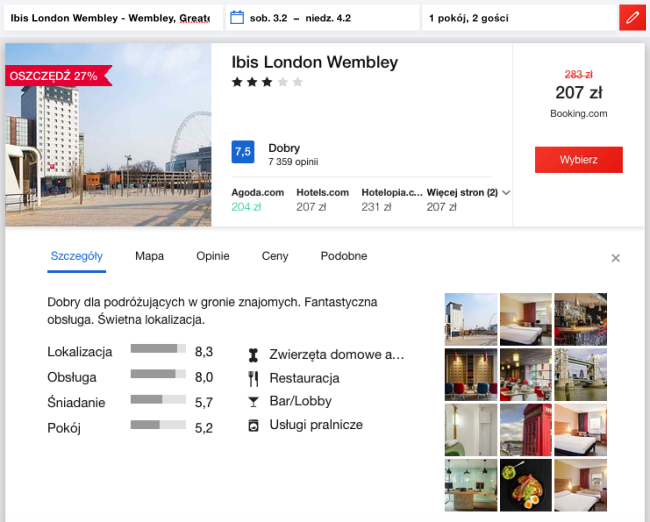This screenshot has height=522, width=650.
Task: Open the calendar icon date picker
Action: [237, 18]
